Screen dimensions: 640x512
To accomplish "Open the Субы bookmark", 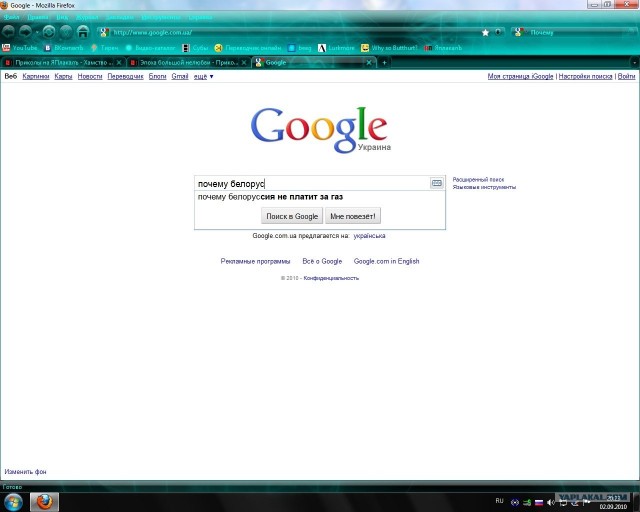I will [x=195, y=48].
